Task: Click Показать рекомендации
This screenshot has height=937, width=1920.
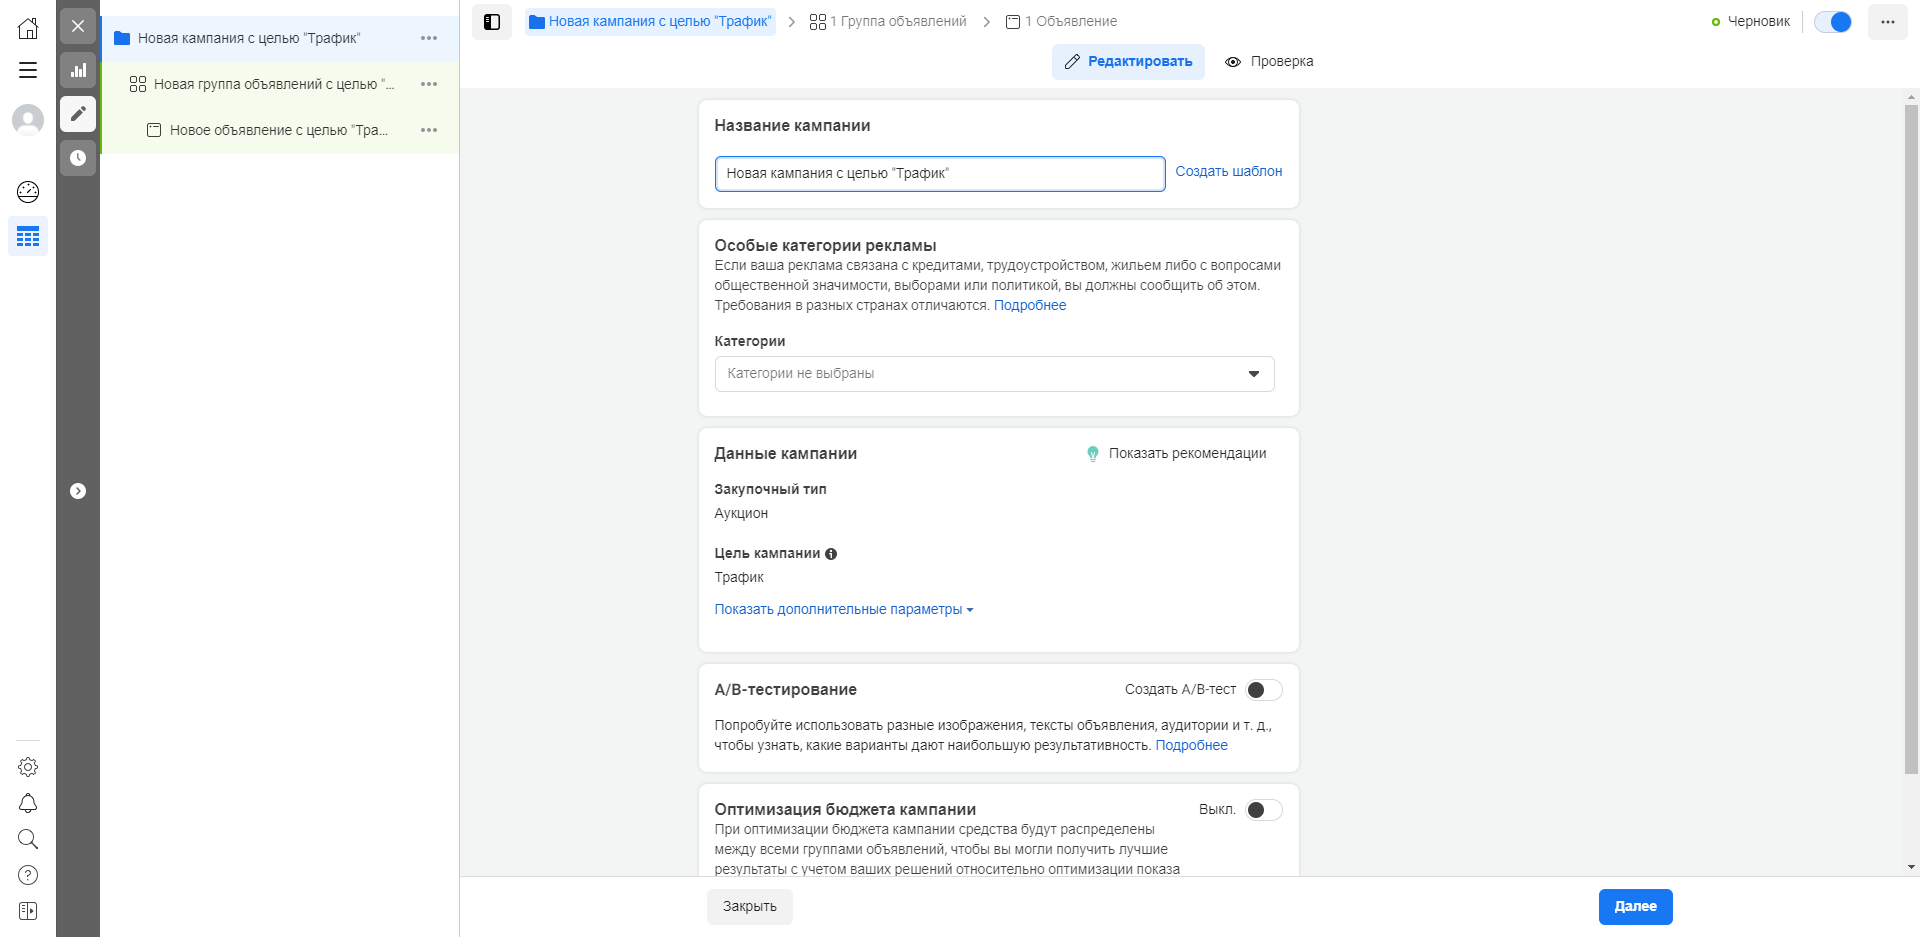Action: (1187, 454)
